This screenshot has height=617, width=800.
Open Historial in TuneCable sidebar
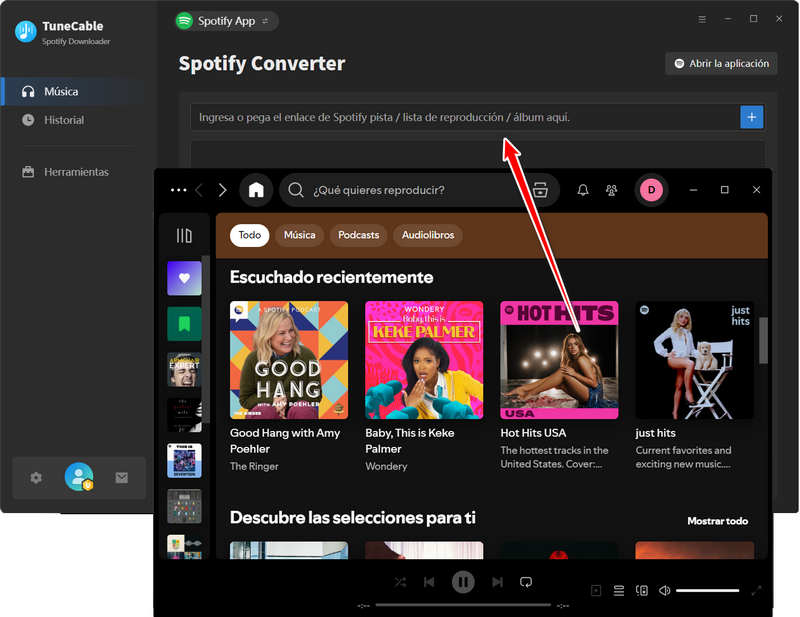[64, 120]
